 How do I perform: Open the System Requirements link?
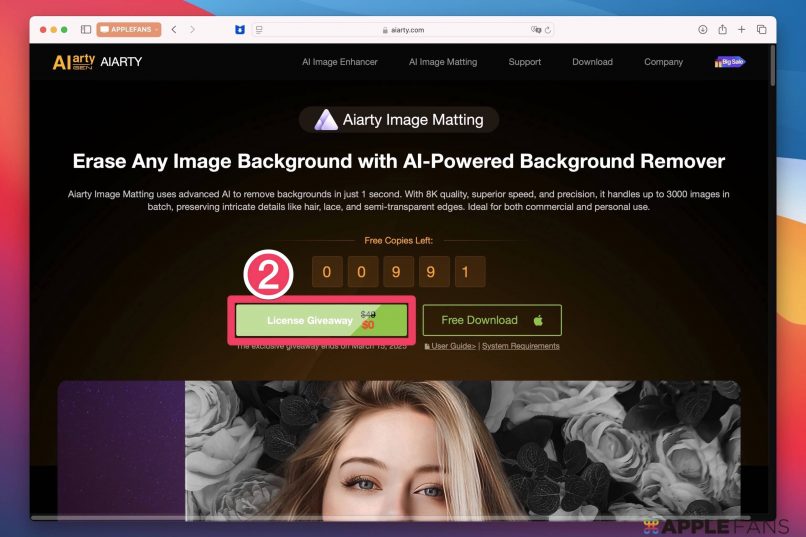pos(521,346)
